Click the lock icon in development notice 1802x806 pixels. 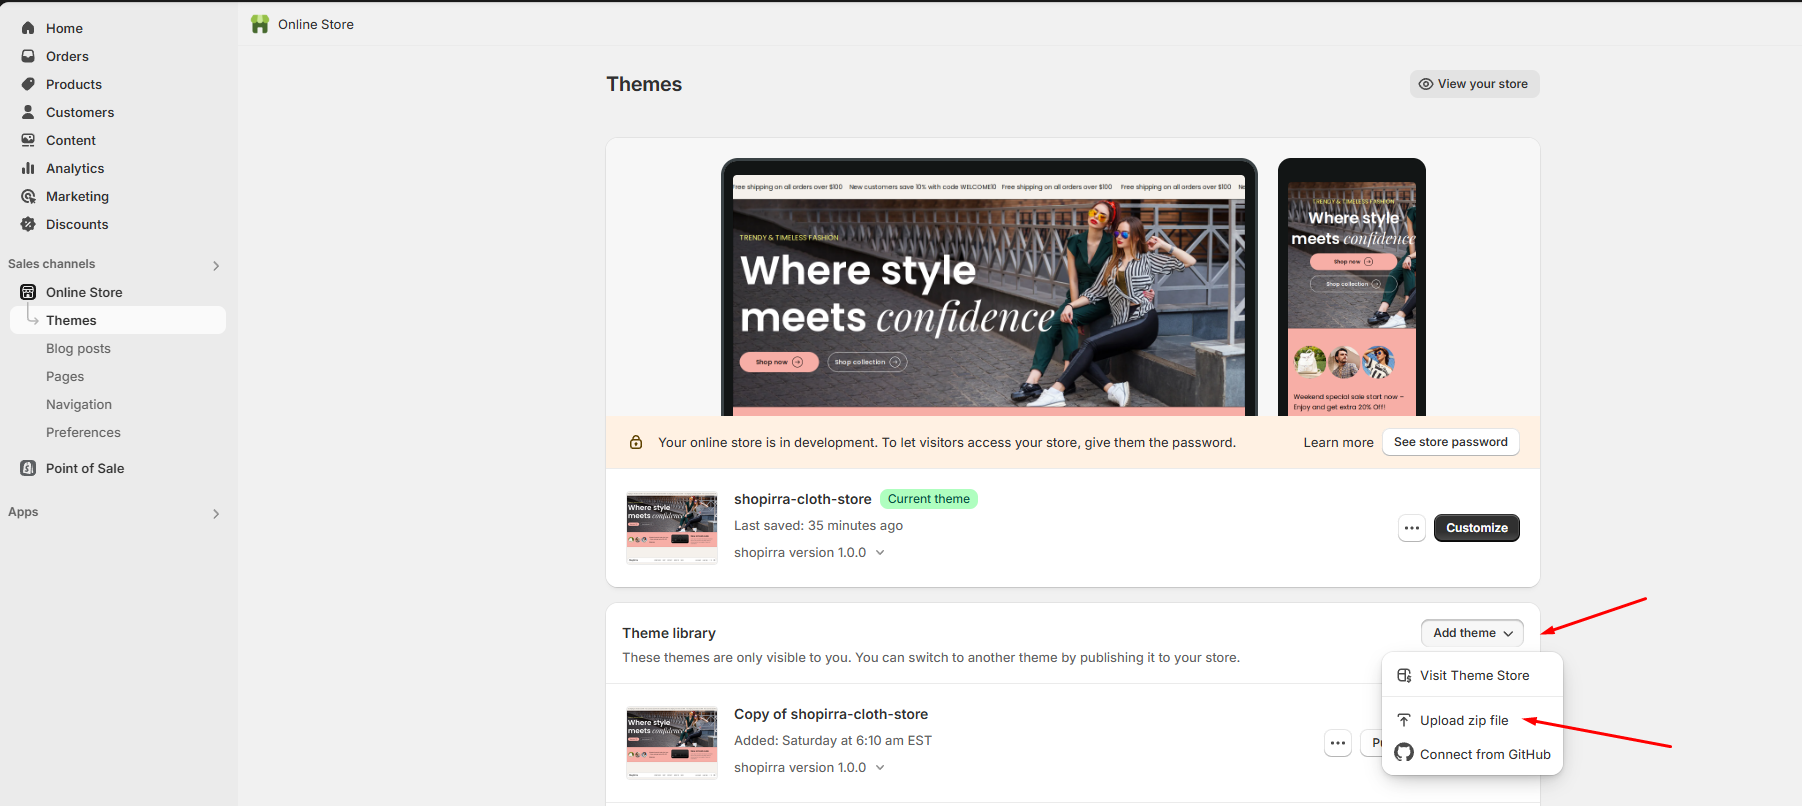tap(636, 442)
